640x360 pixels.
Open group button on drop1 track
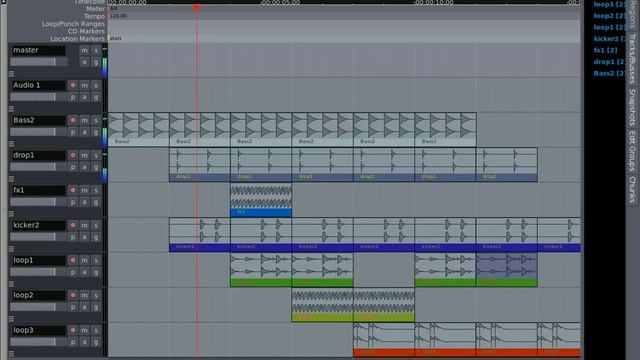click(96, 167)
